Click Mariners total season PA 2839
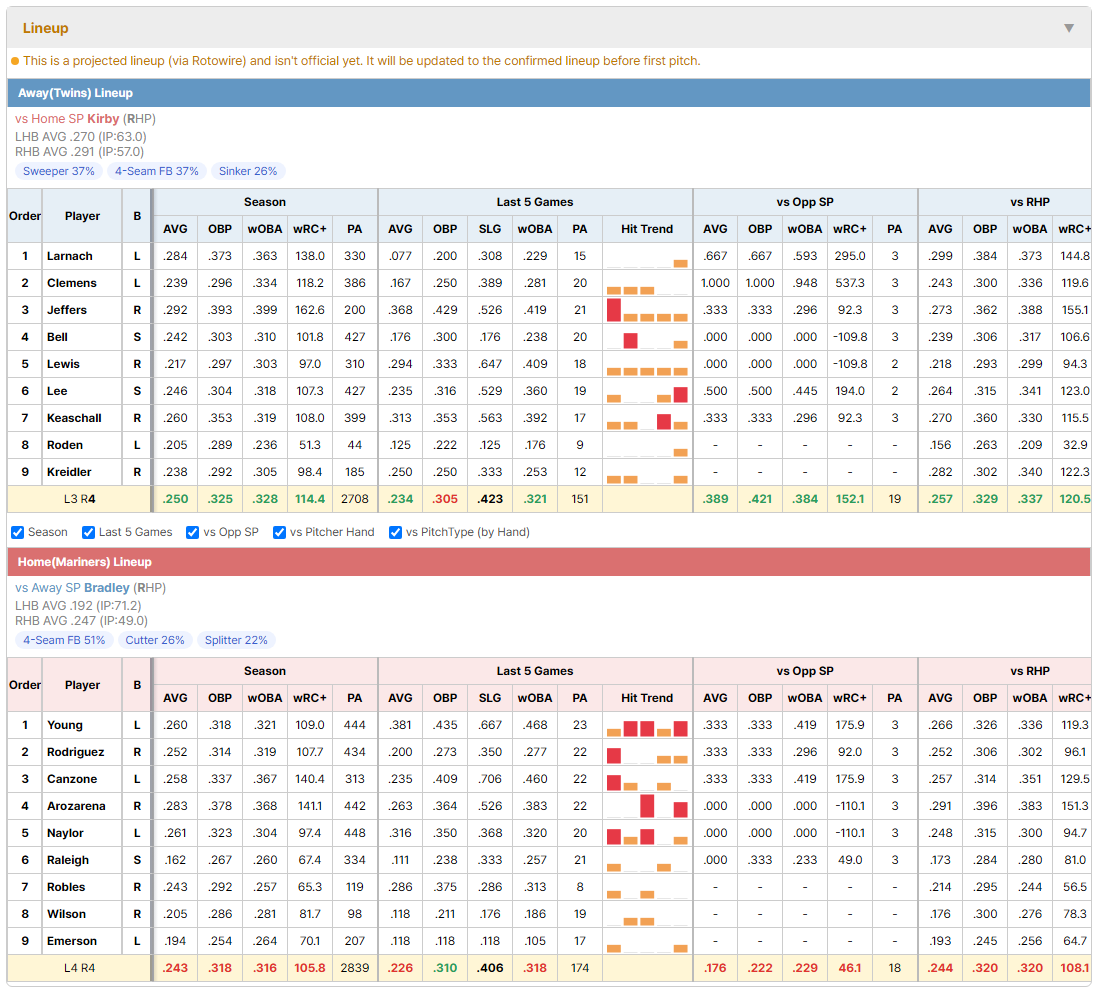The height and width of the screenshot is (993, 1098). [x=355, y=968]
